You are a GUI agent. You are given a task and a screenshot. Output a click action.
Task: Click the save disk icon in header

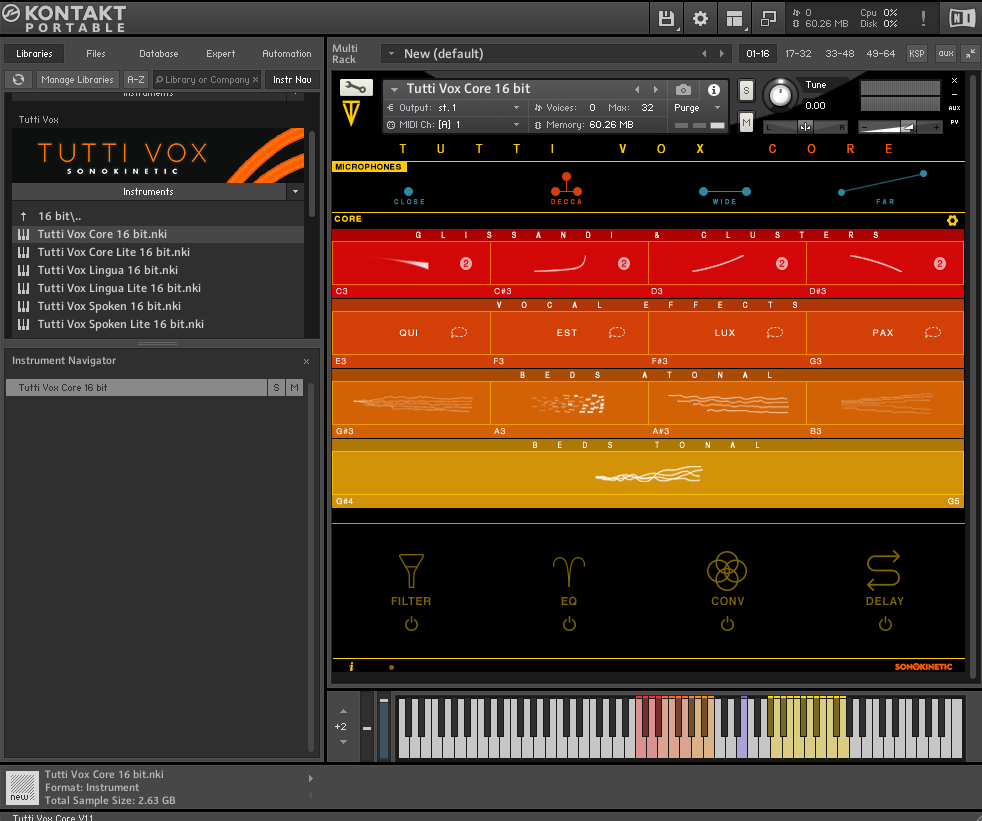(666, 19)
